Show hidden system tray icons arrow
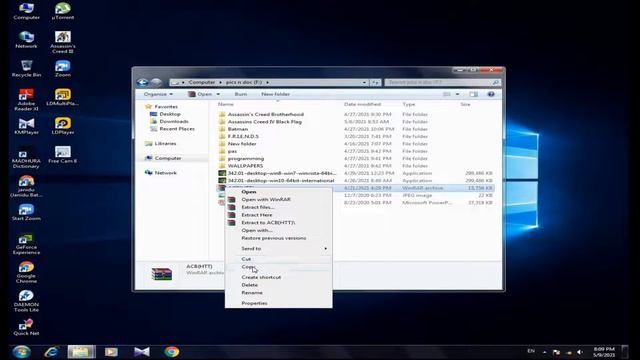 pos(544,351)
